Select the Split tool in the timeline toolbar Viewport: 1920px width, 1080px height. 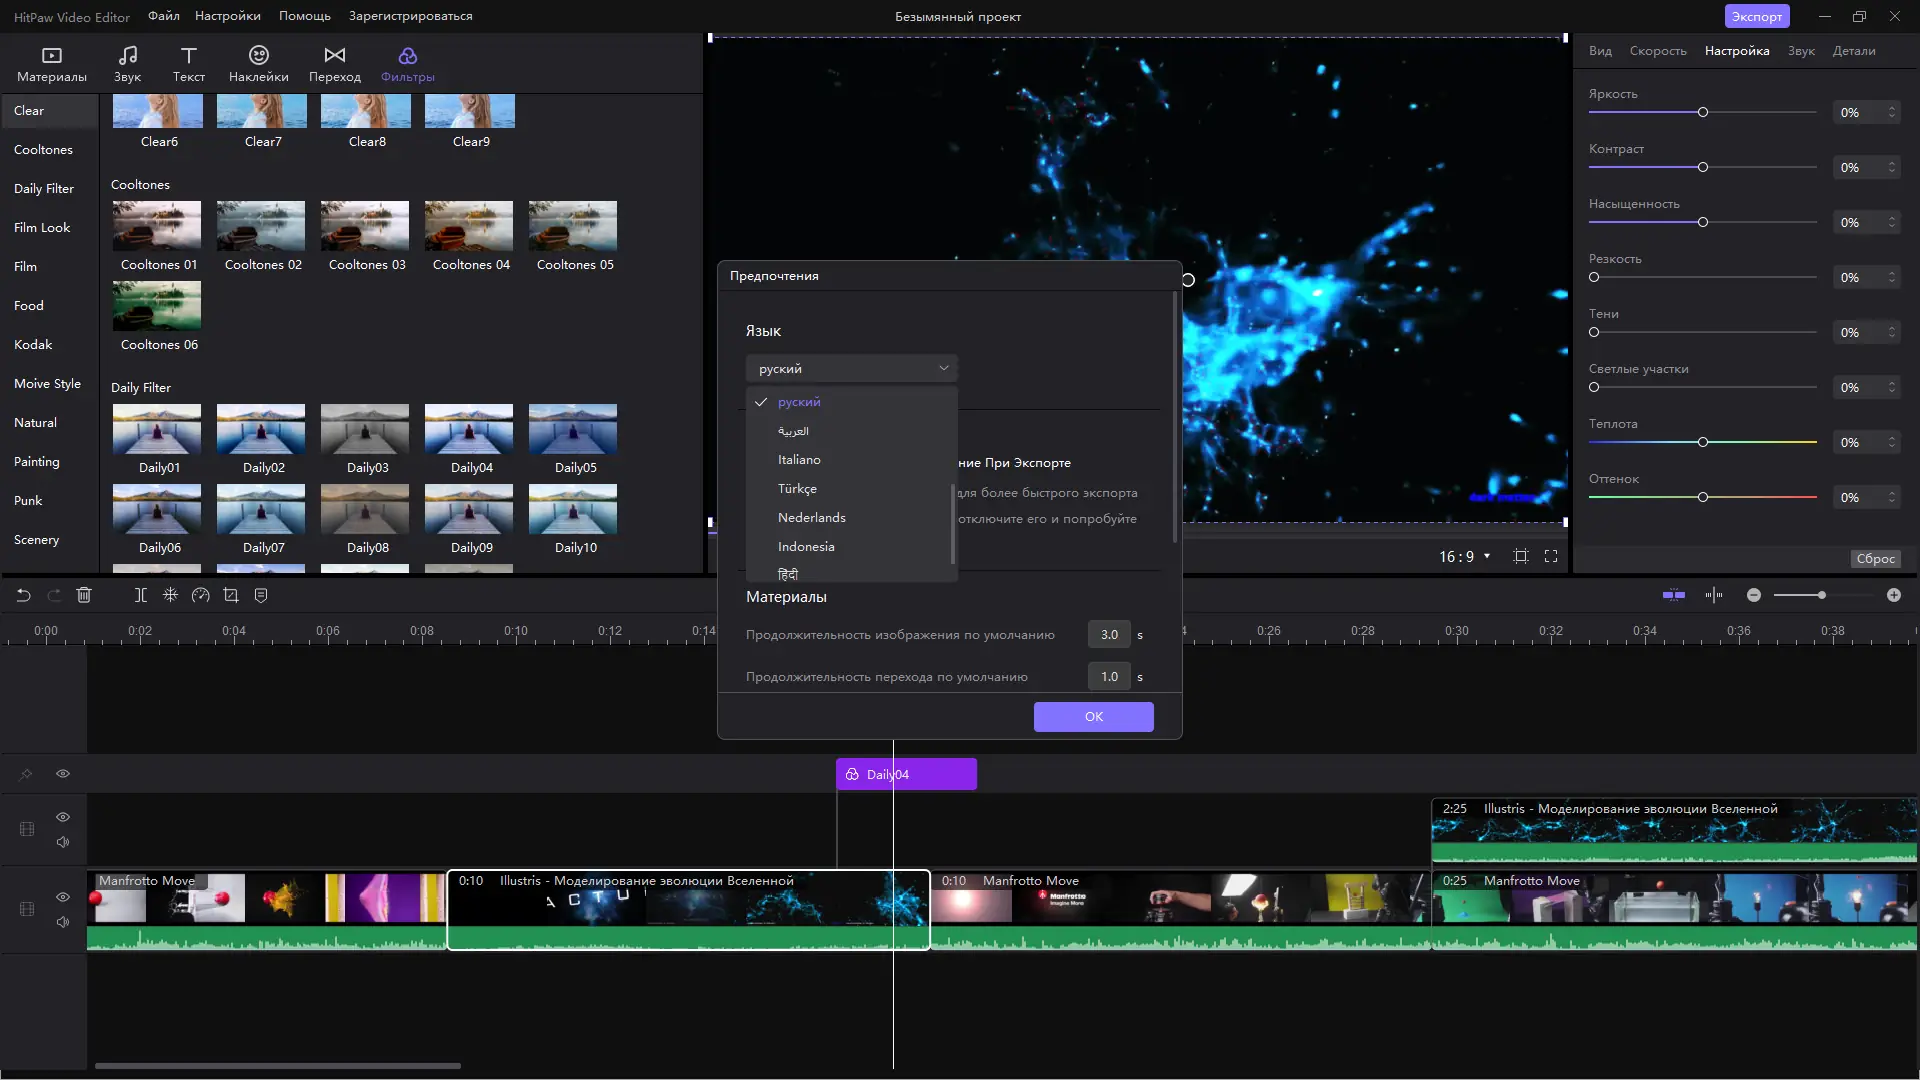click(x=140, y=595)
